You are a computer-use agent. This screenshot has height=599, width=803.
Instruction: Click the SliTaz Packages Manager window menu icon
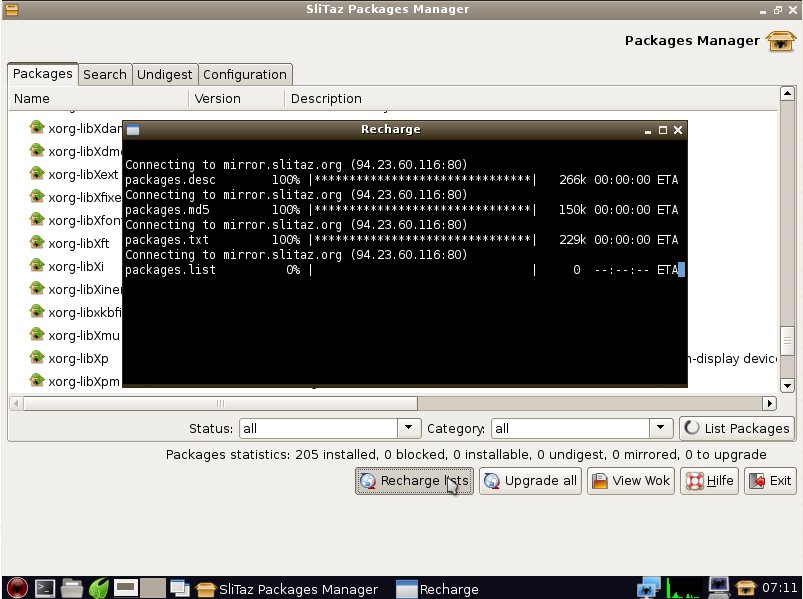11,9
